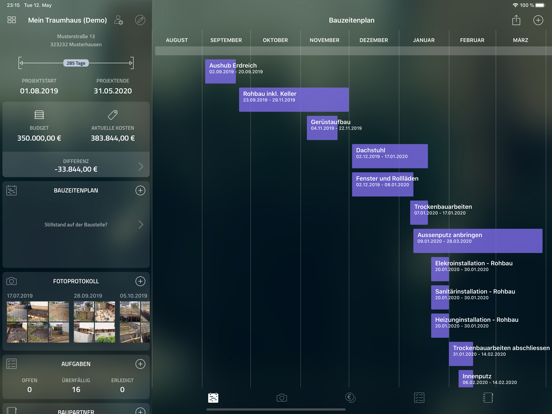Click the Dezember month header

374,40
